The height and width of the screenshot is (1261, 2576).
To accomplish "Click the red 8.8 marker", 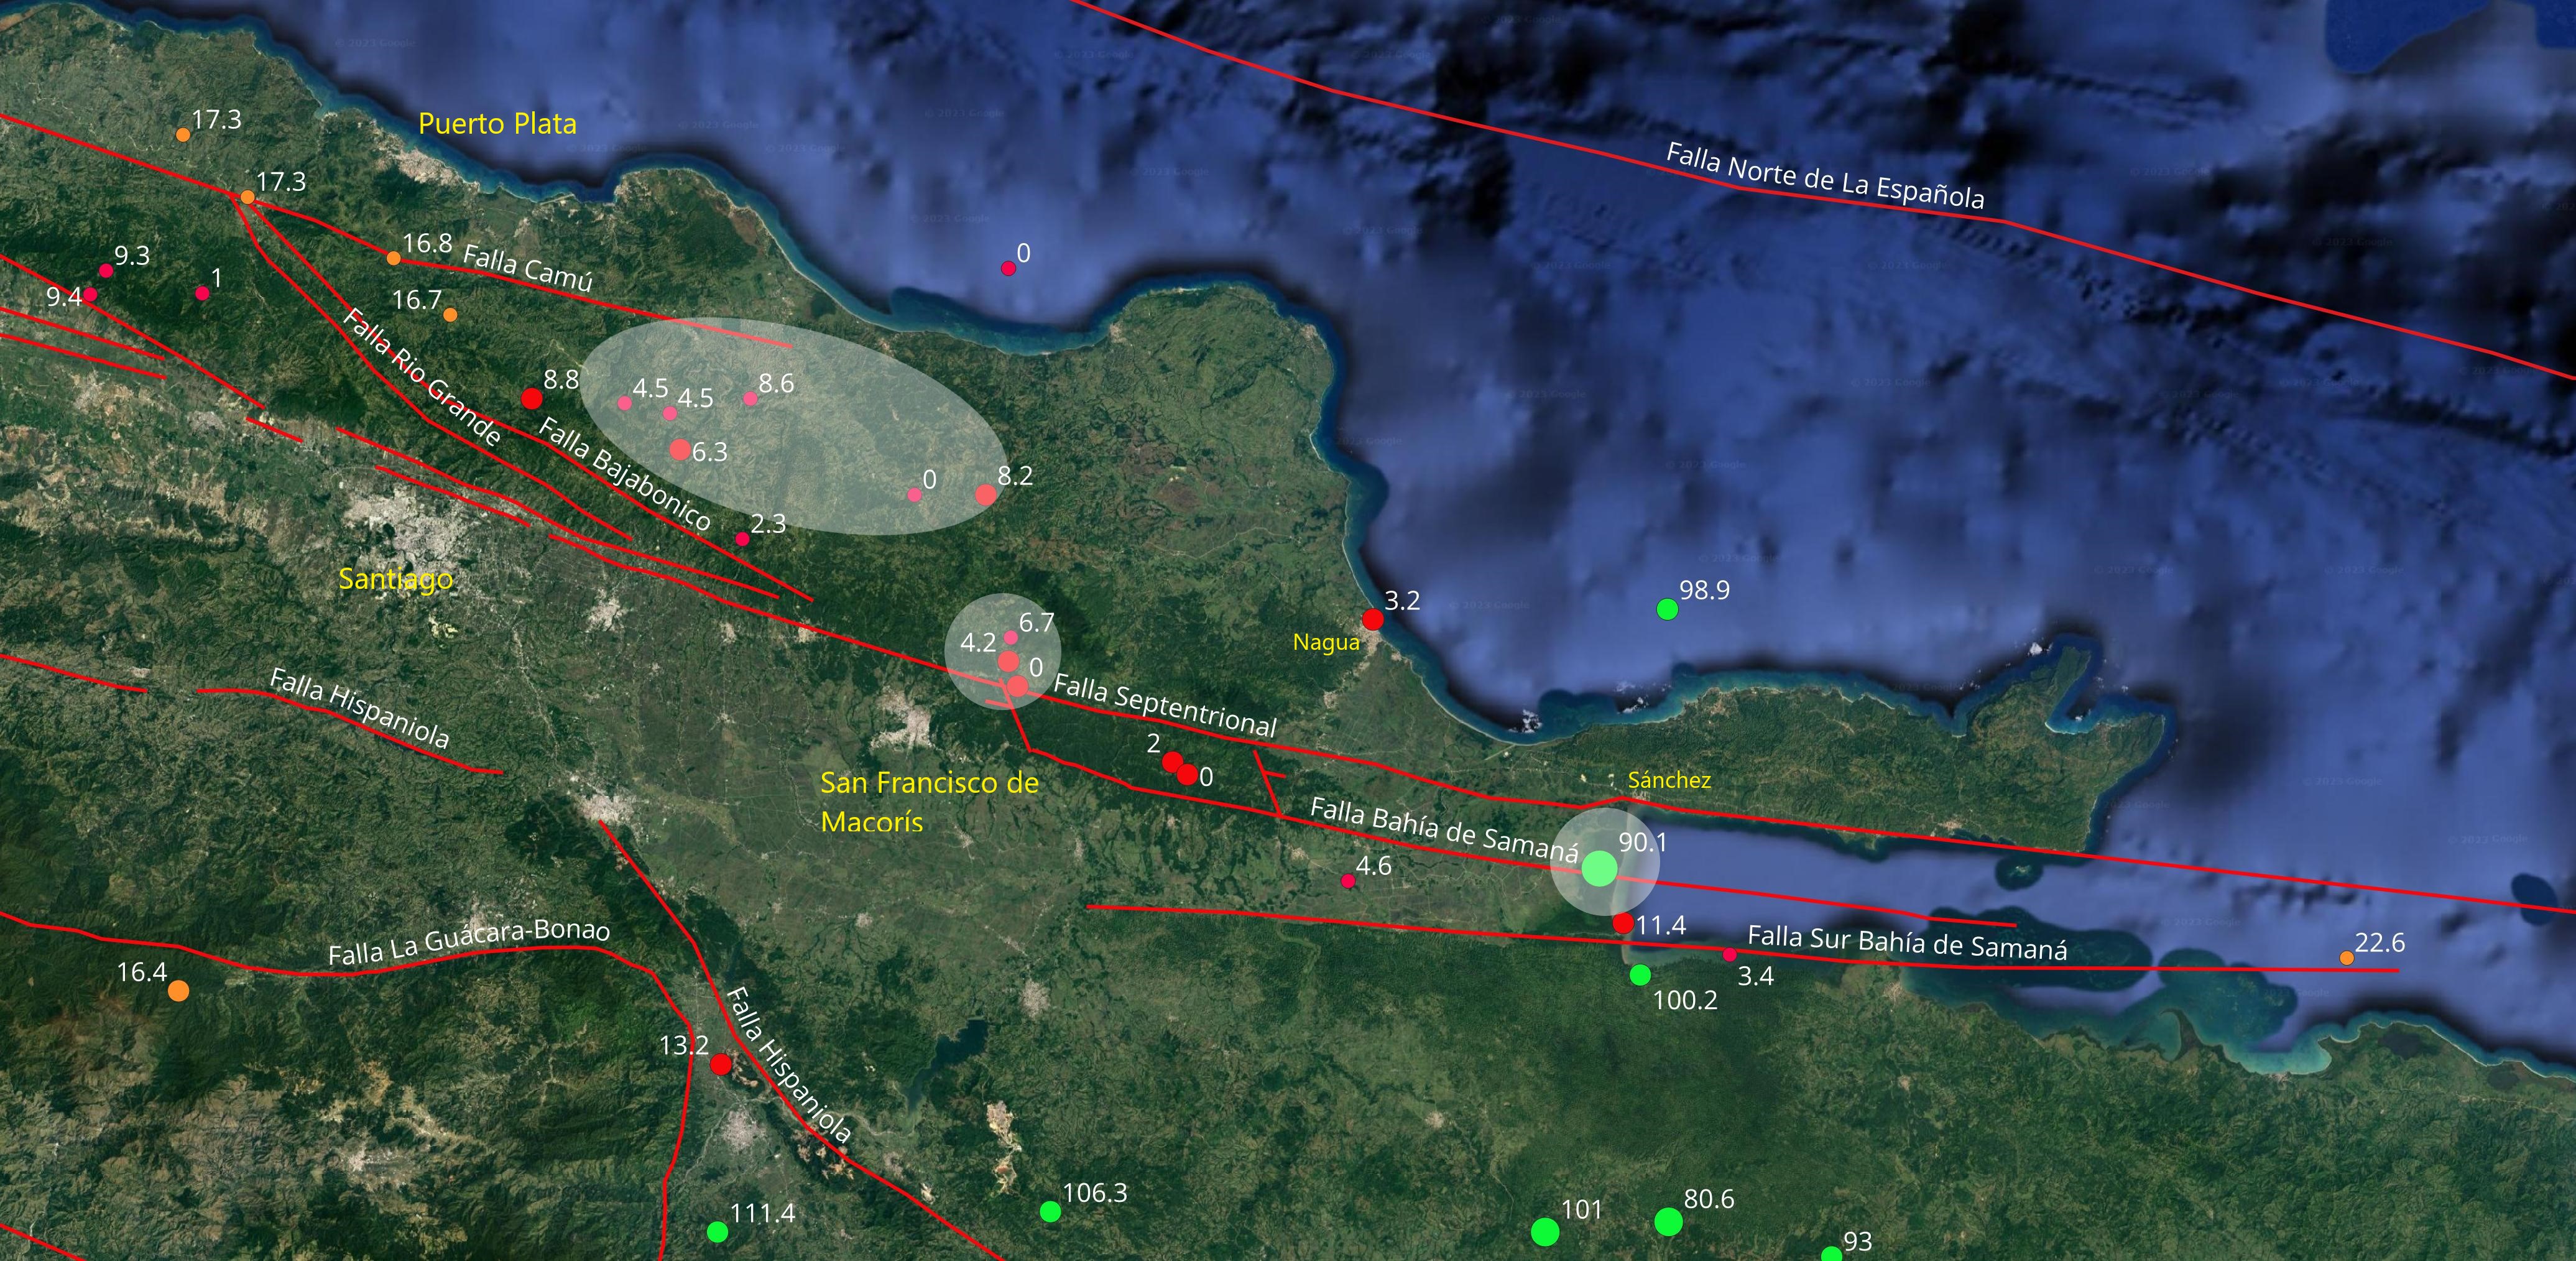I will [x=532, y=399].
